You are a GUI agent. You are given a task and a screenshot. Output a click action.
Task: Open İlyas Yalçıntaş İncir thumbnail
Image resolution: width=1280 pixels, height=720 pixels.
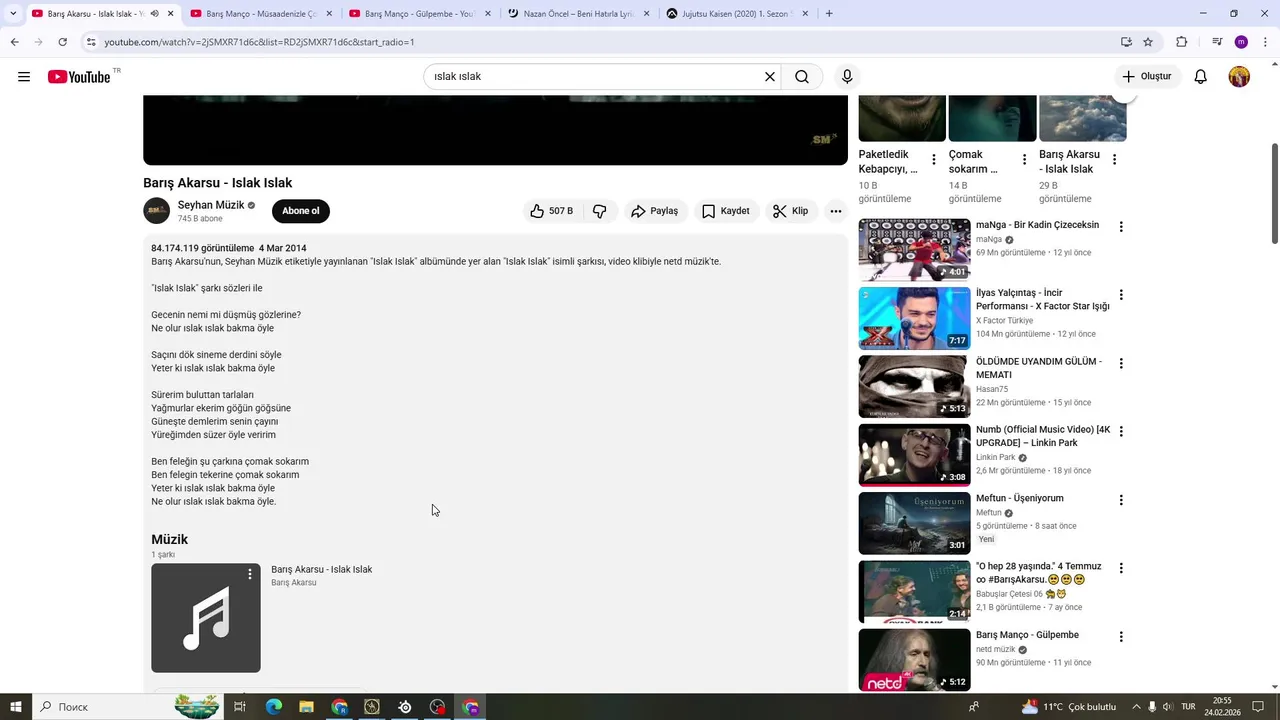click(914, 318)
